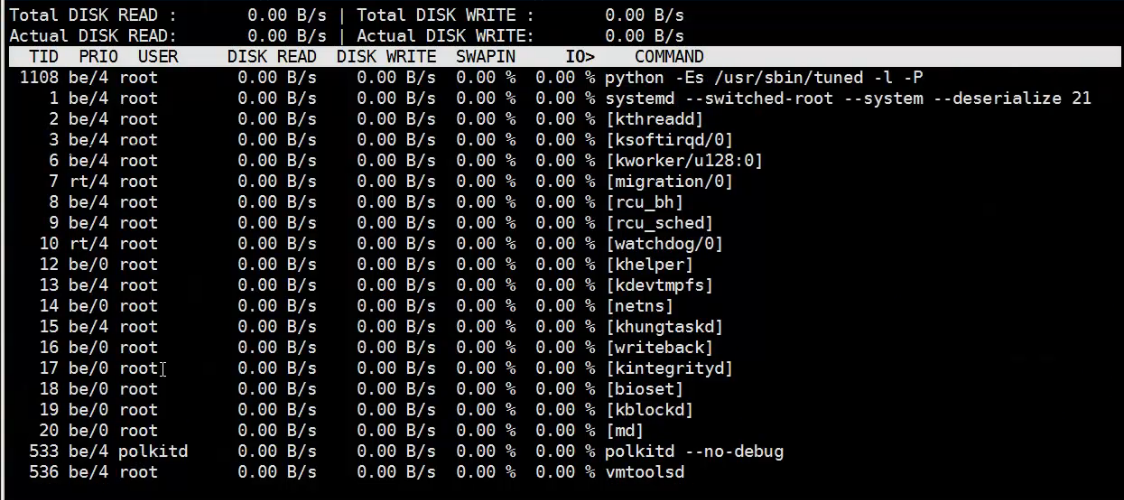
Task: Click the IO> column header
Action: [580, 57]
